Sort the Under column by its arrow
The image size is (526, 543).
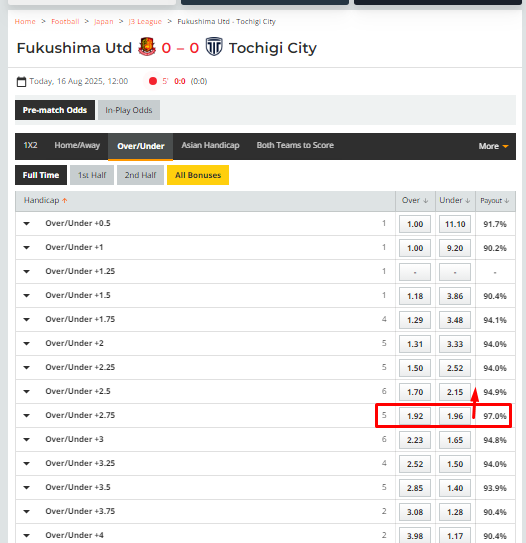point(467,201)
